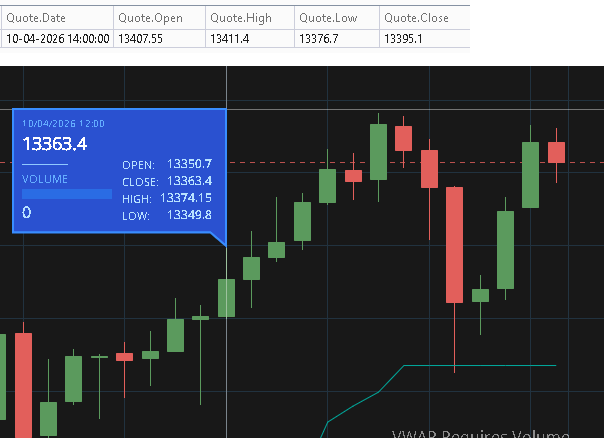The height and width of the screenshot is (438, 604).
Task: Select the 10-04-2026 14:00:00 date cell
Action: click(57, 39)
